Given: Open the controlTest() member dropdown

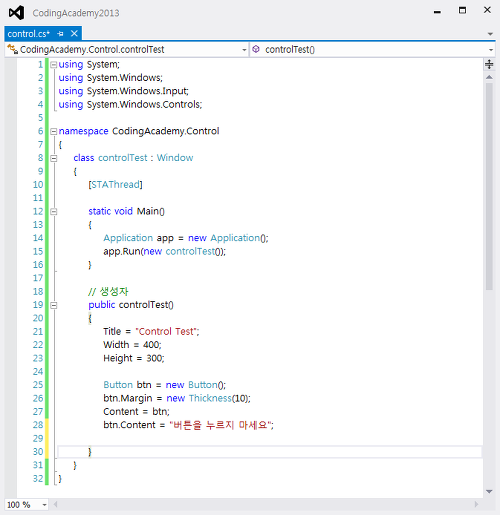Looking at the screenshot, I should (x=491, y=50).
